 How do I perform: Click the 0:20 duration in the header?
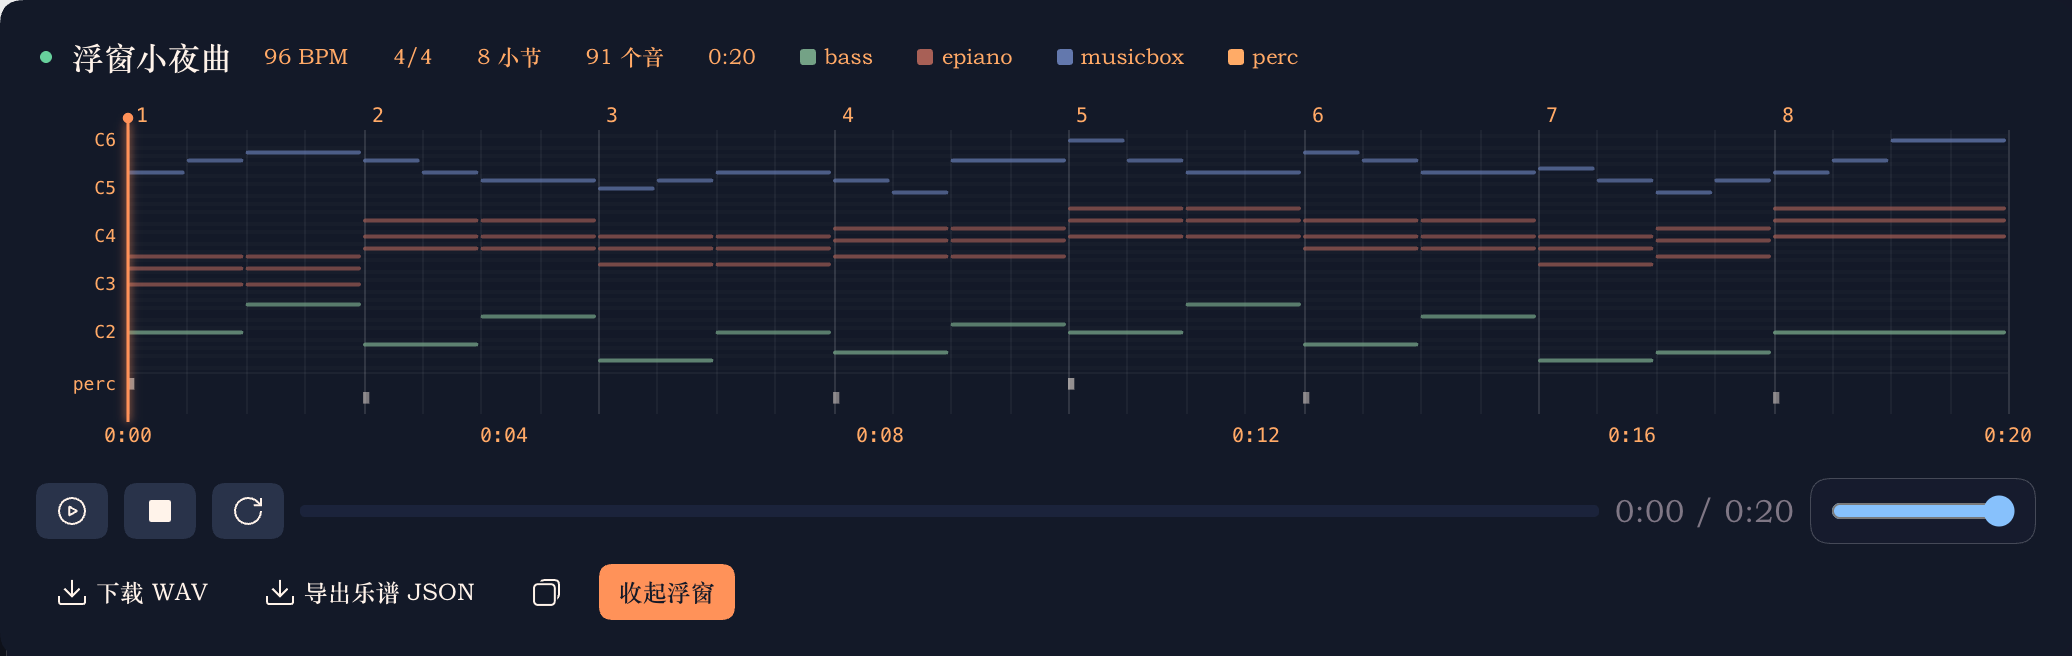(732, 57)
